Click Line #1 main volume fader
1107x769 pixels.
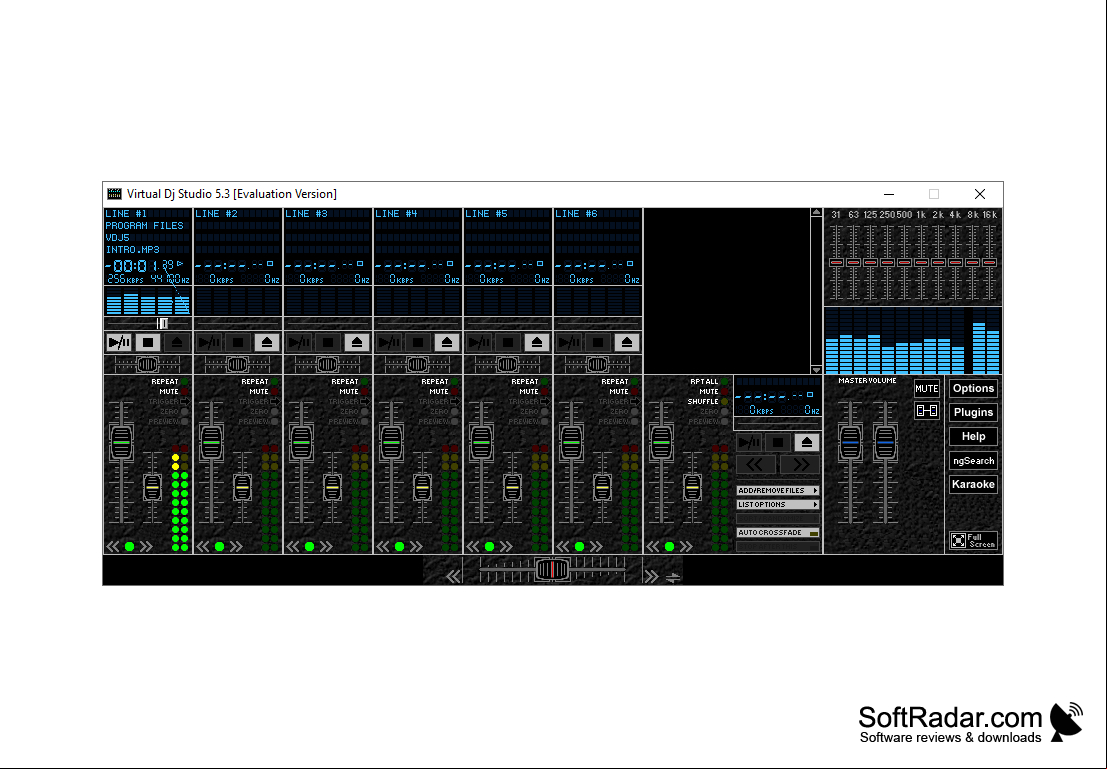coord(121,443)
